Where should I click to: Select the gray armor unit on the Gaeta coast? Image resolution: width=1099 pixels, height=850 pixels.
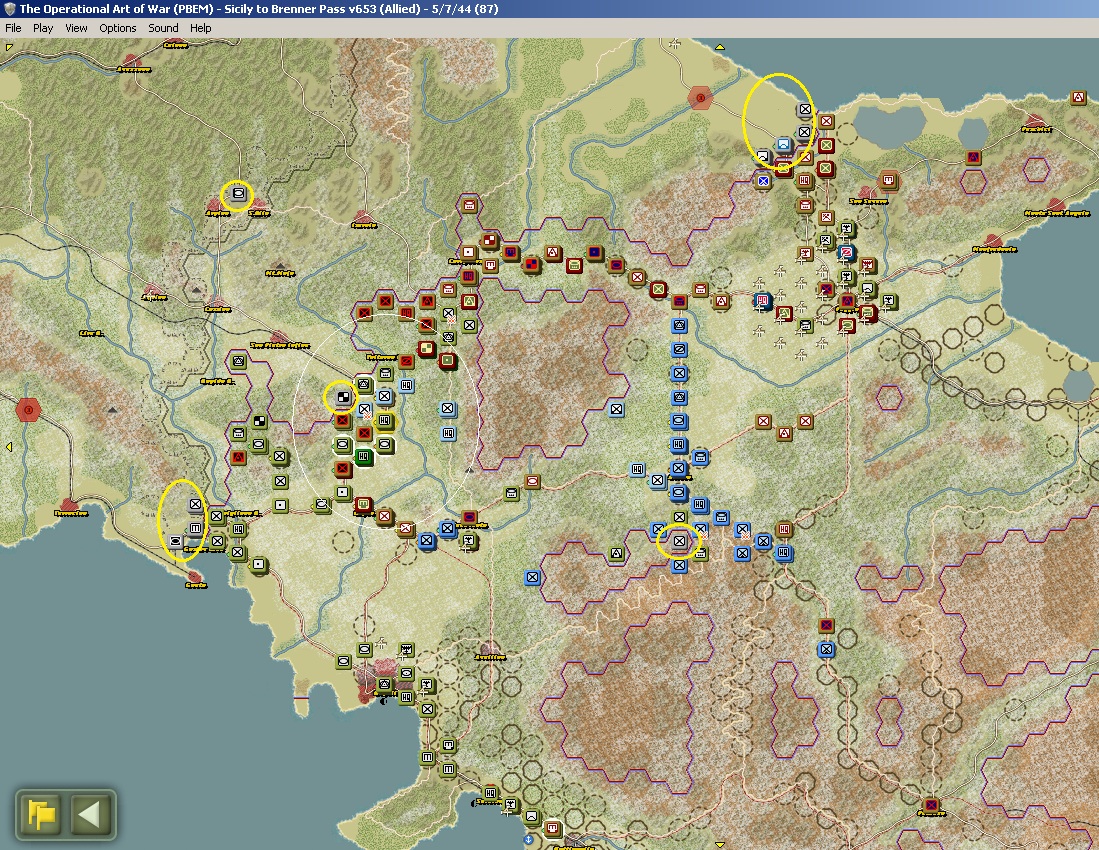point(175,541)
